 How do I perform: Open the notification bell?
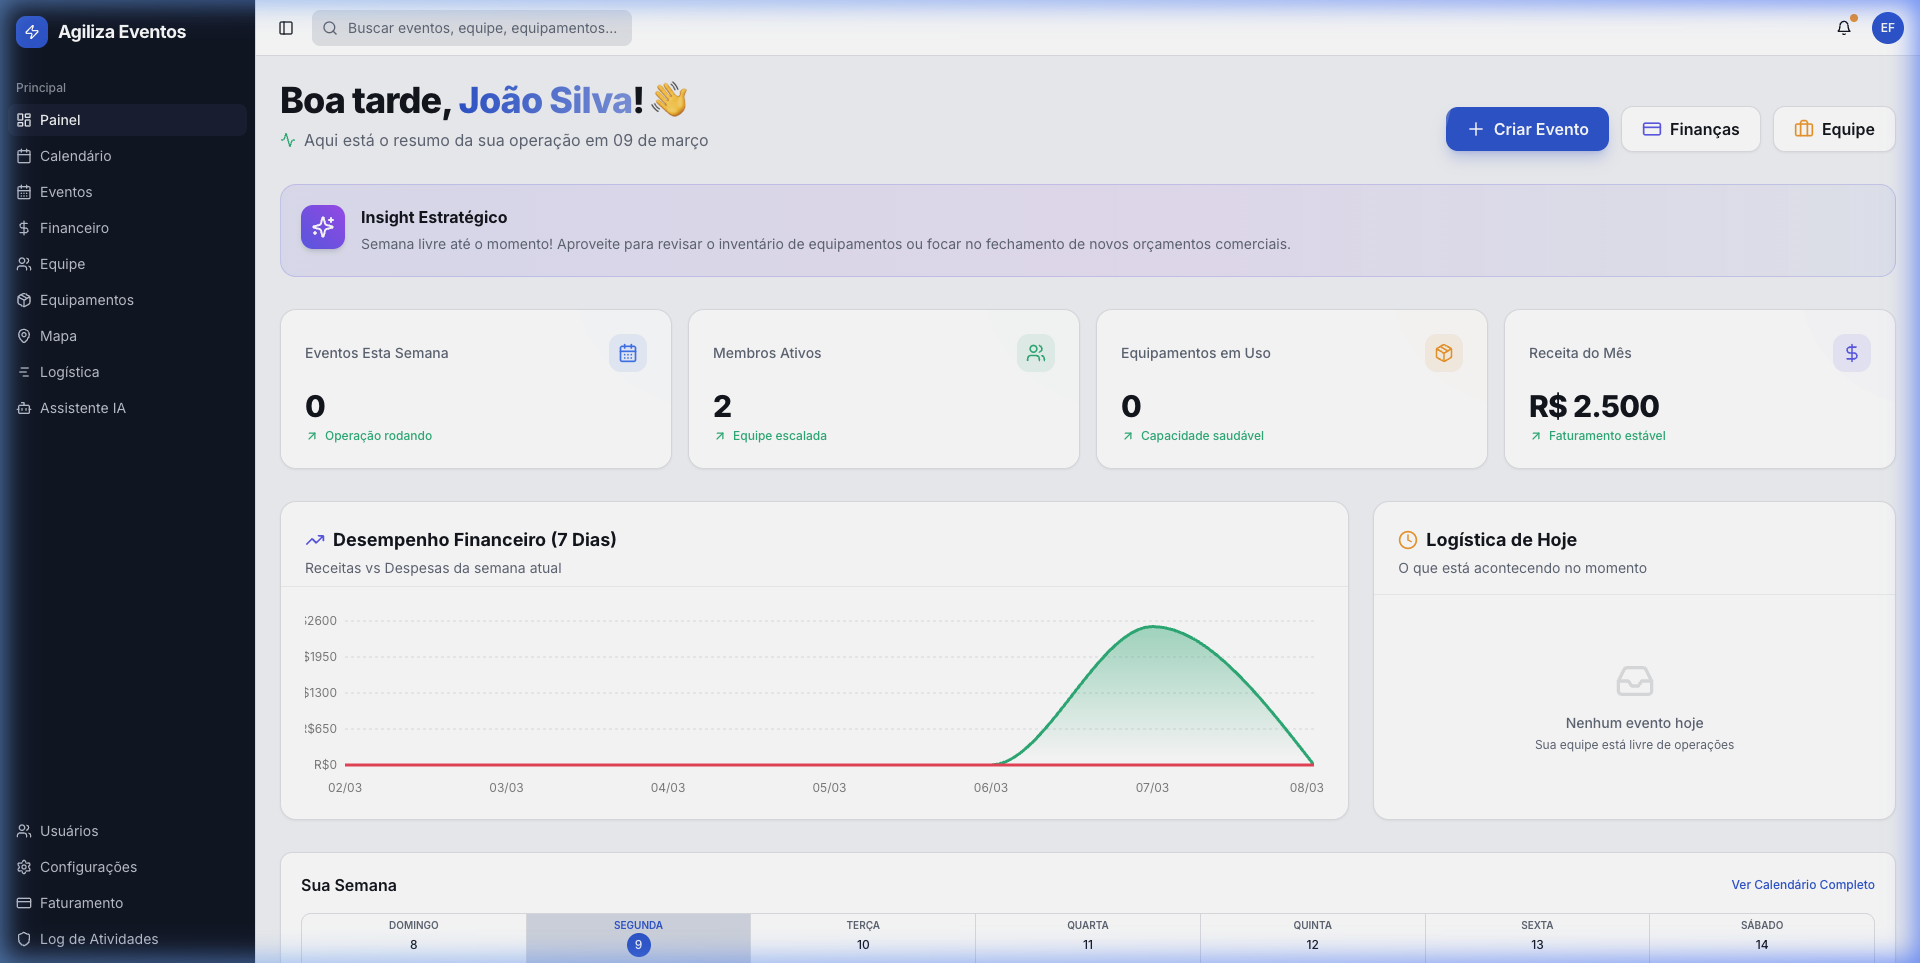tap(1843, 28)
